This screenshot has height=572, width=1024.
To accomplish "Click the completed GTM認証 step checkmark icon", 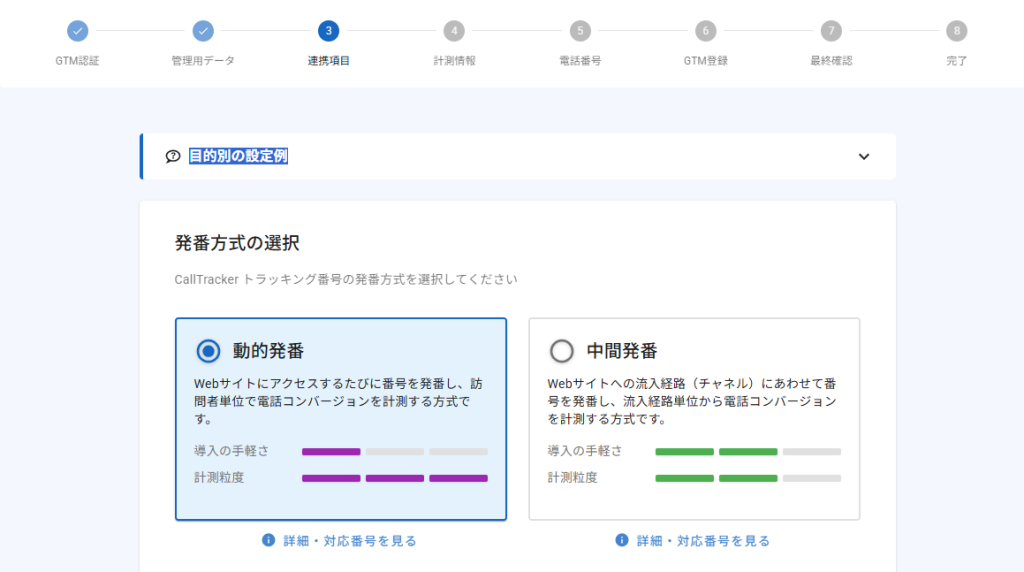I will pos(77,31).
